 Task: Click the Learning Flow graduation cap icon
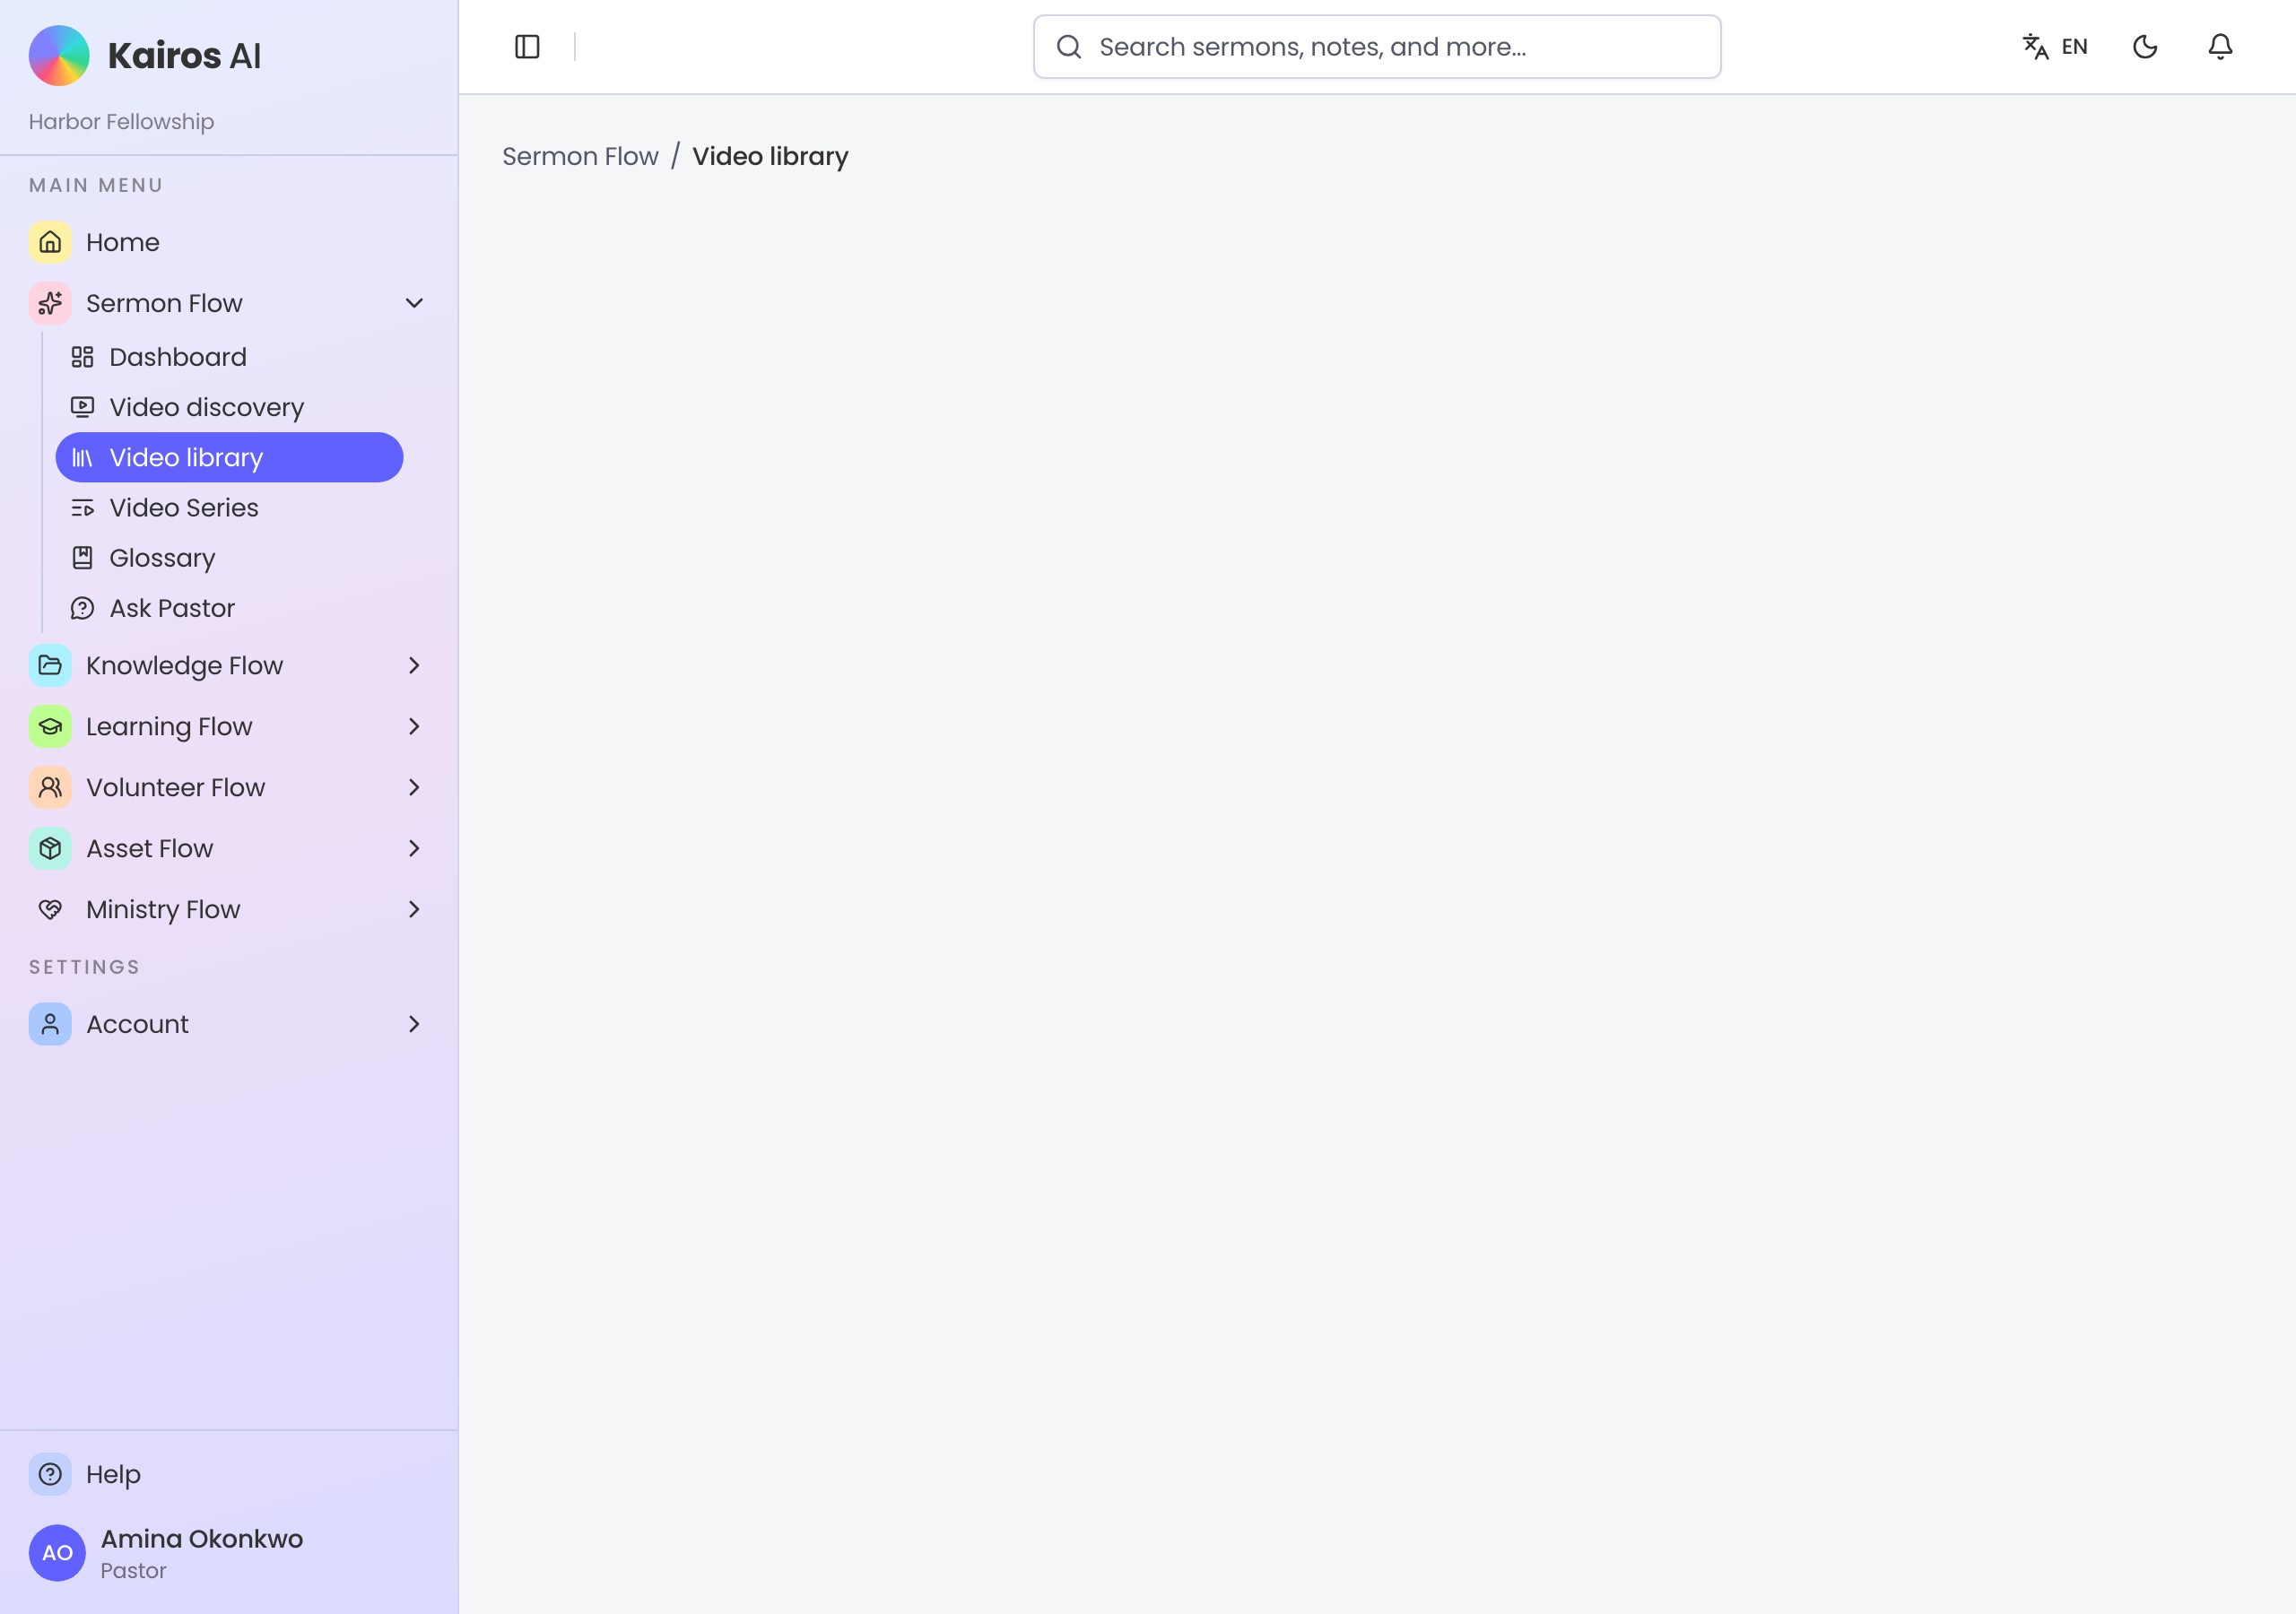(x=50, y=727)
